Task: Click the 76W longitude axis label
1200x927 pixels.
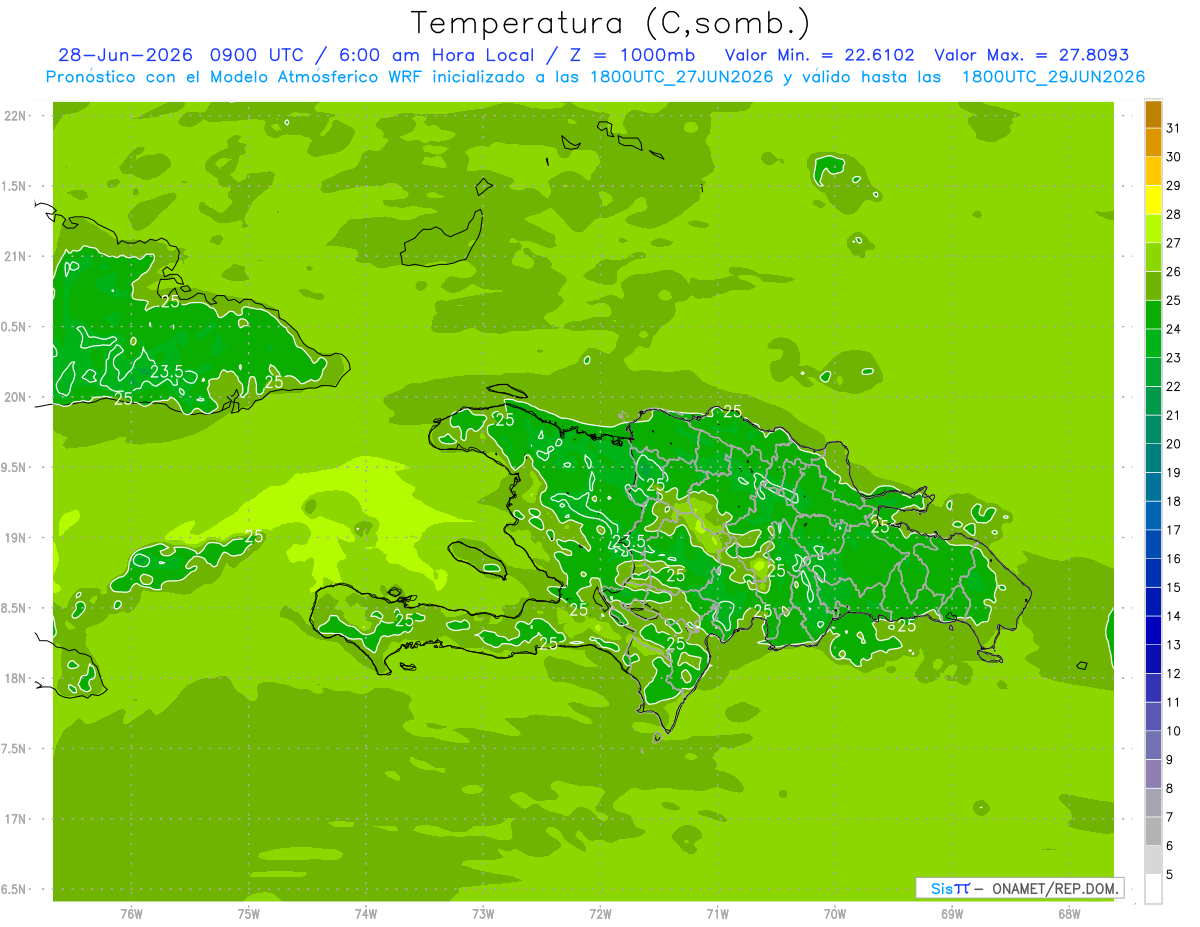Action: 131,914
